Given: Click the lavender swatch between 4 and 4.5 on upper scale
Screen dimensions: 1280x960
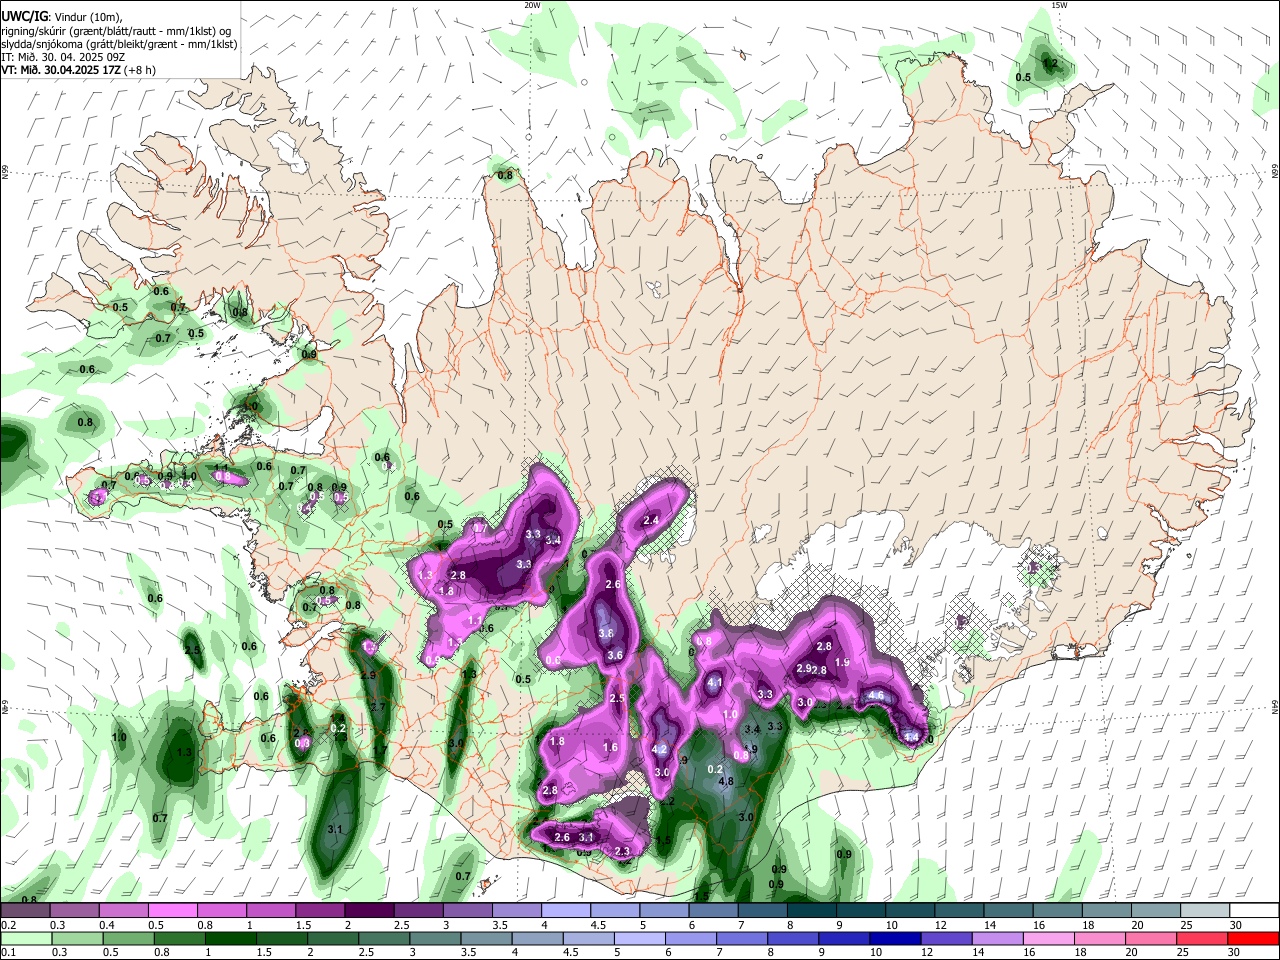Looking at the screenshot, I should 566,911.
